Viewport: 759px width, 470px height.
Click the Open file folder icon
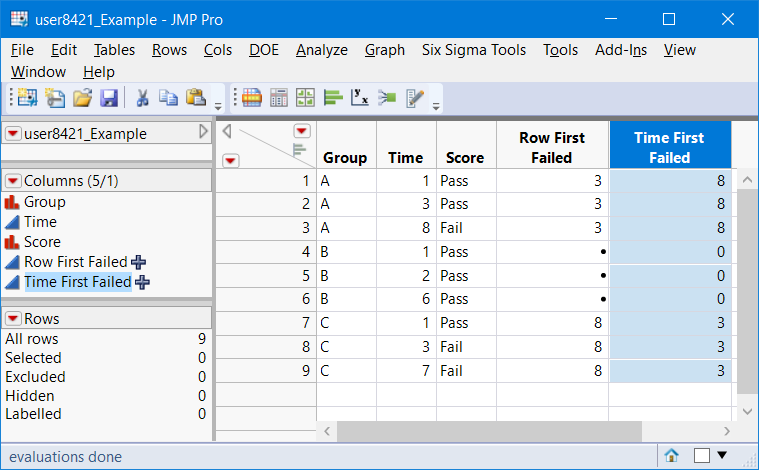coord(82,98)
